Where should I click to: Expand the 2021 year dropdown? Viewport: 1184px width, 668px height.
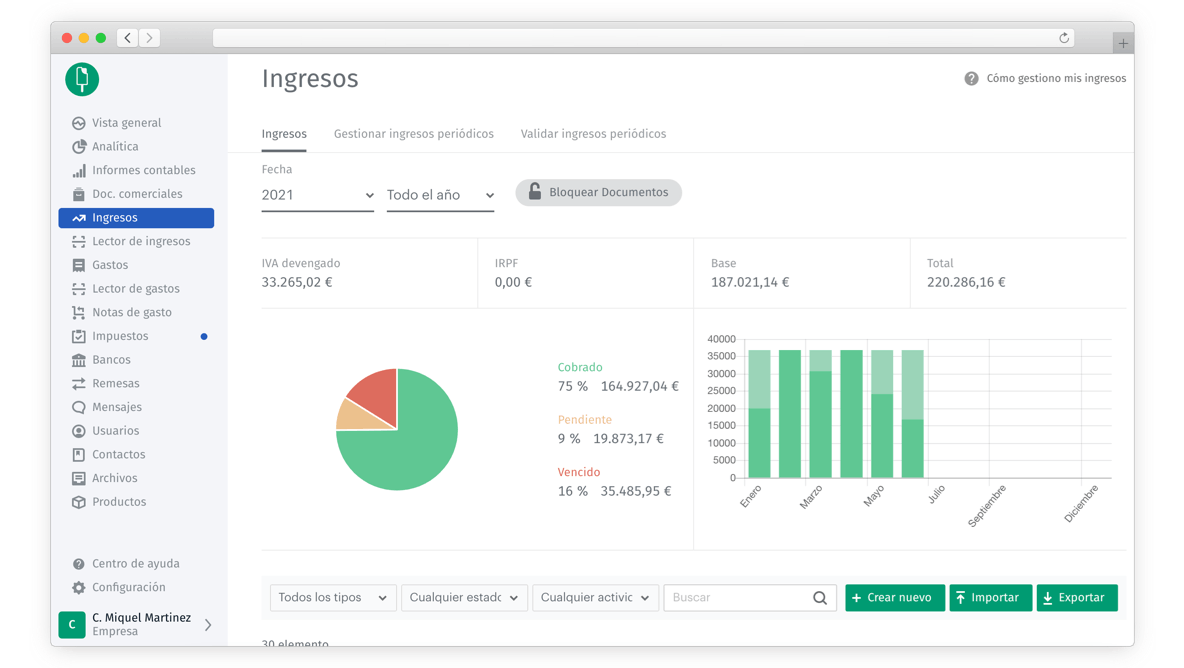point(317,195)
